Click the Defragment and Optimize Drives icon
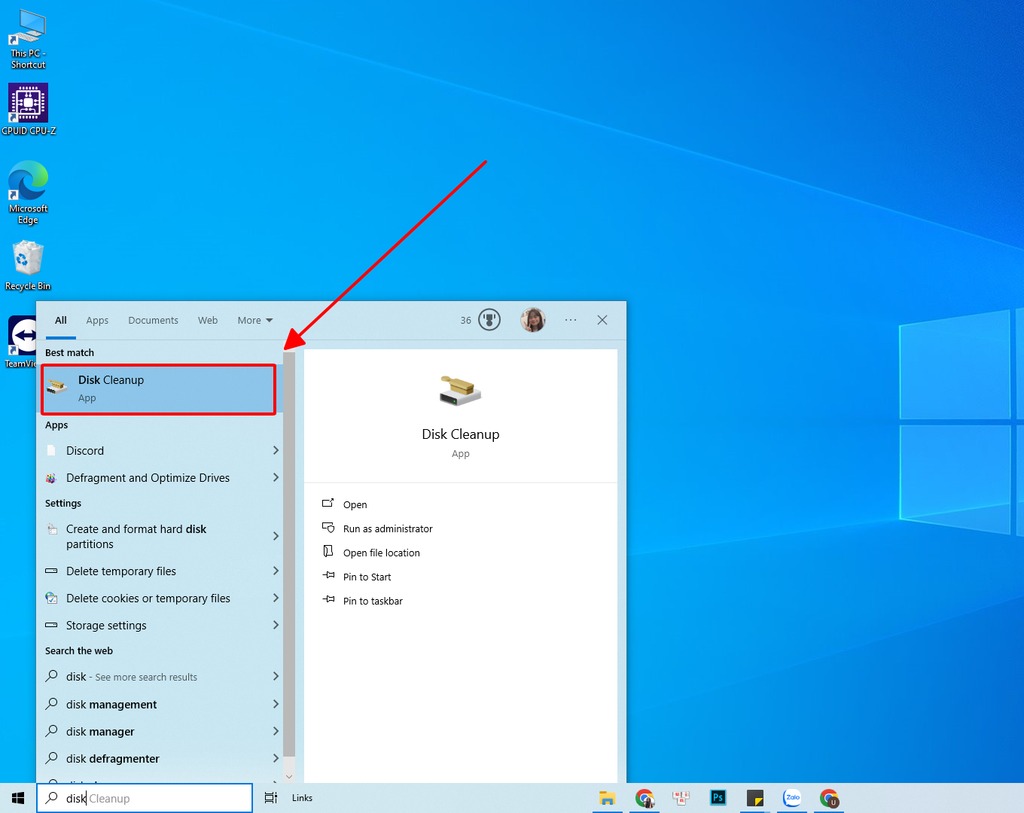The image size is (1024, 813). [x=51, y=478]
